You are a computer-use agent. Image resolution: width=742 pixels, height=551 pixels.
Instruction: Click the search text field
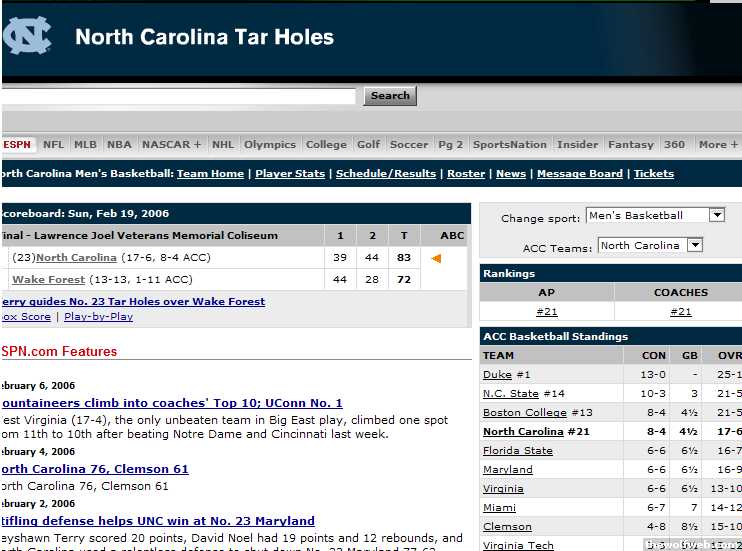180,96
